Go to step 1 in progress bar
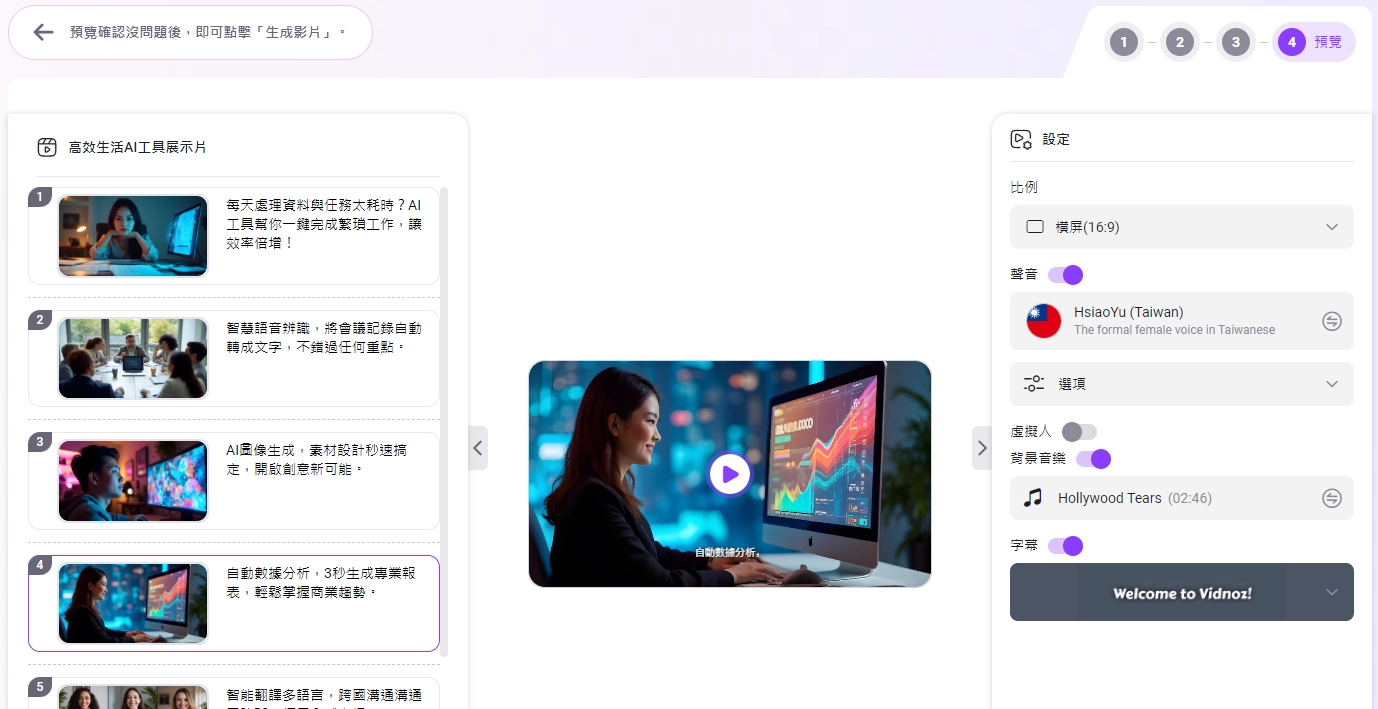 point(1124,42)
